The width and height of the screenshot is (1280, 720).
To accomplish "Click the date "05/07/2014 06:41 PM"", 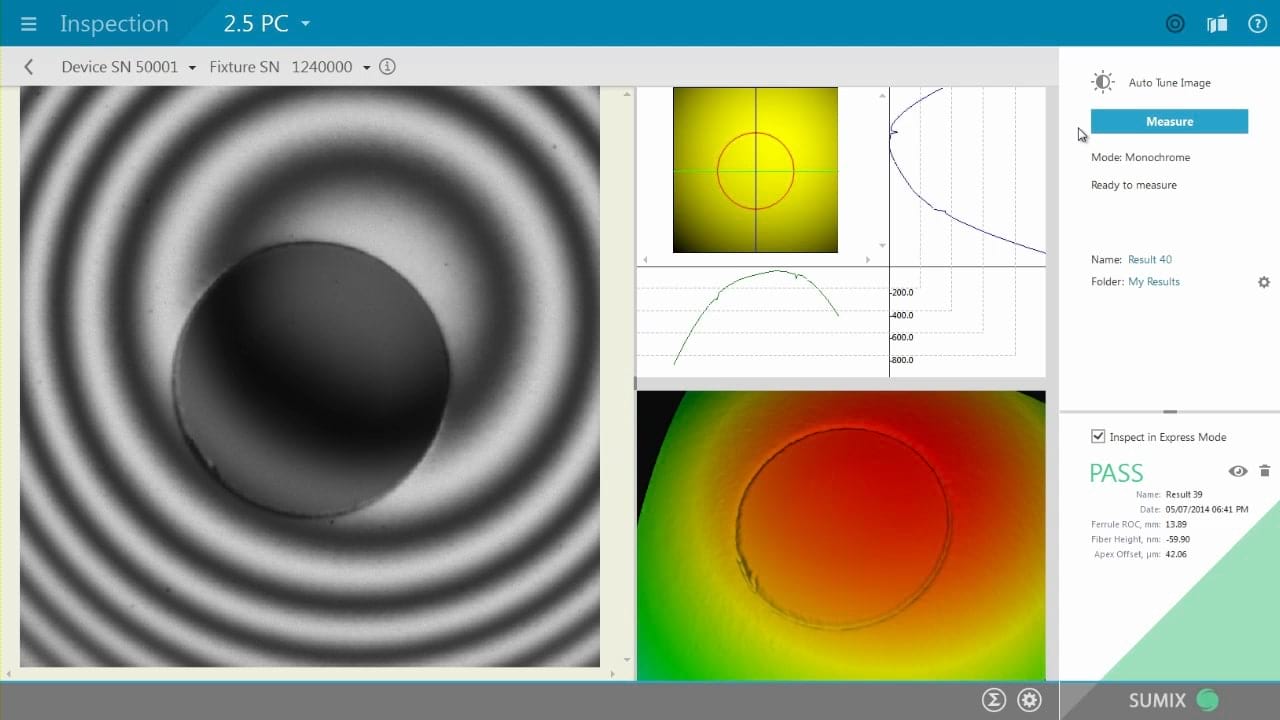I will [x=1207, y=509].
